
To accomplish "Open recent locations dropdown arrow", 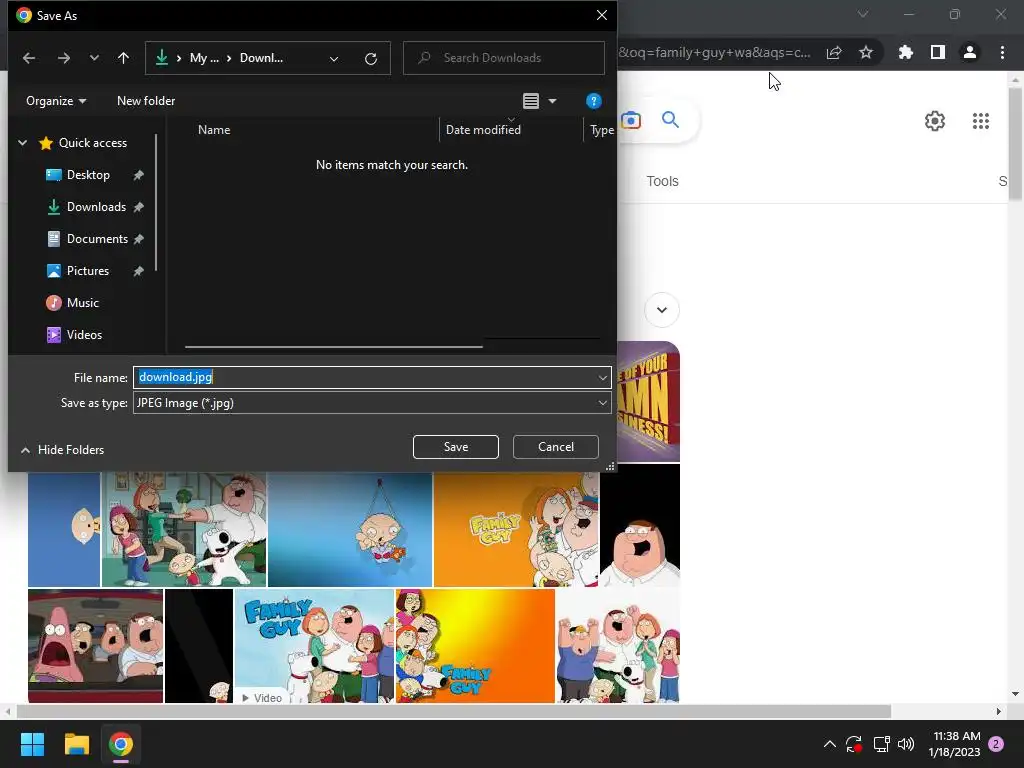I will (94, 58).
